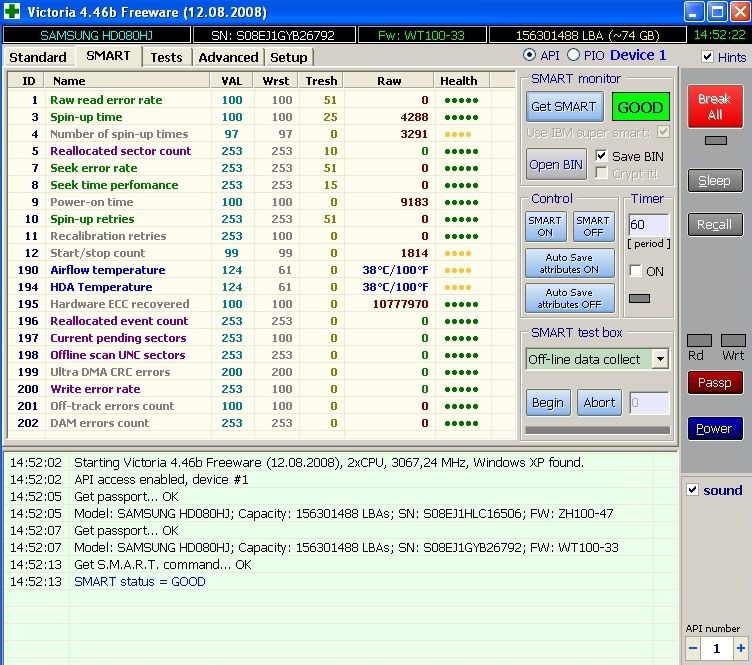Switch to the Setup tab
This screenshot has height=665, width=752.
pyautogui.click(x=289, y=57)
